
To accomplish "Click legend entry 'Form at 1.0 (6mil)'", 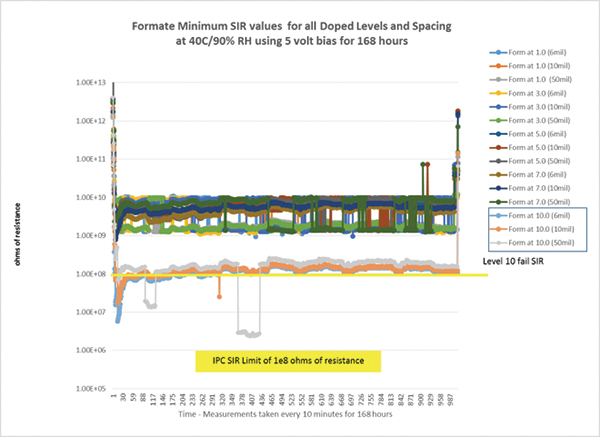I will click(528, 52).
